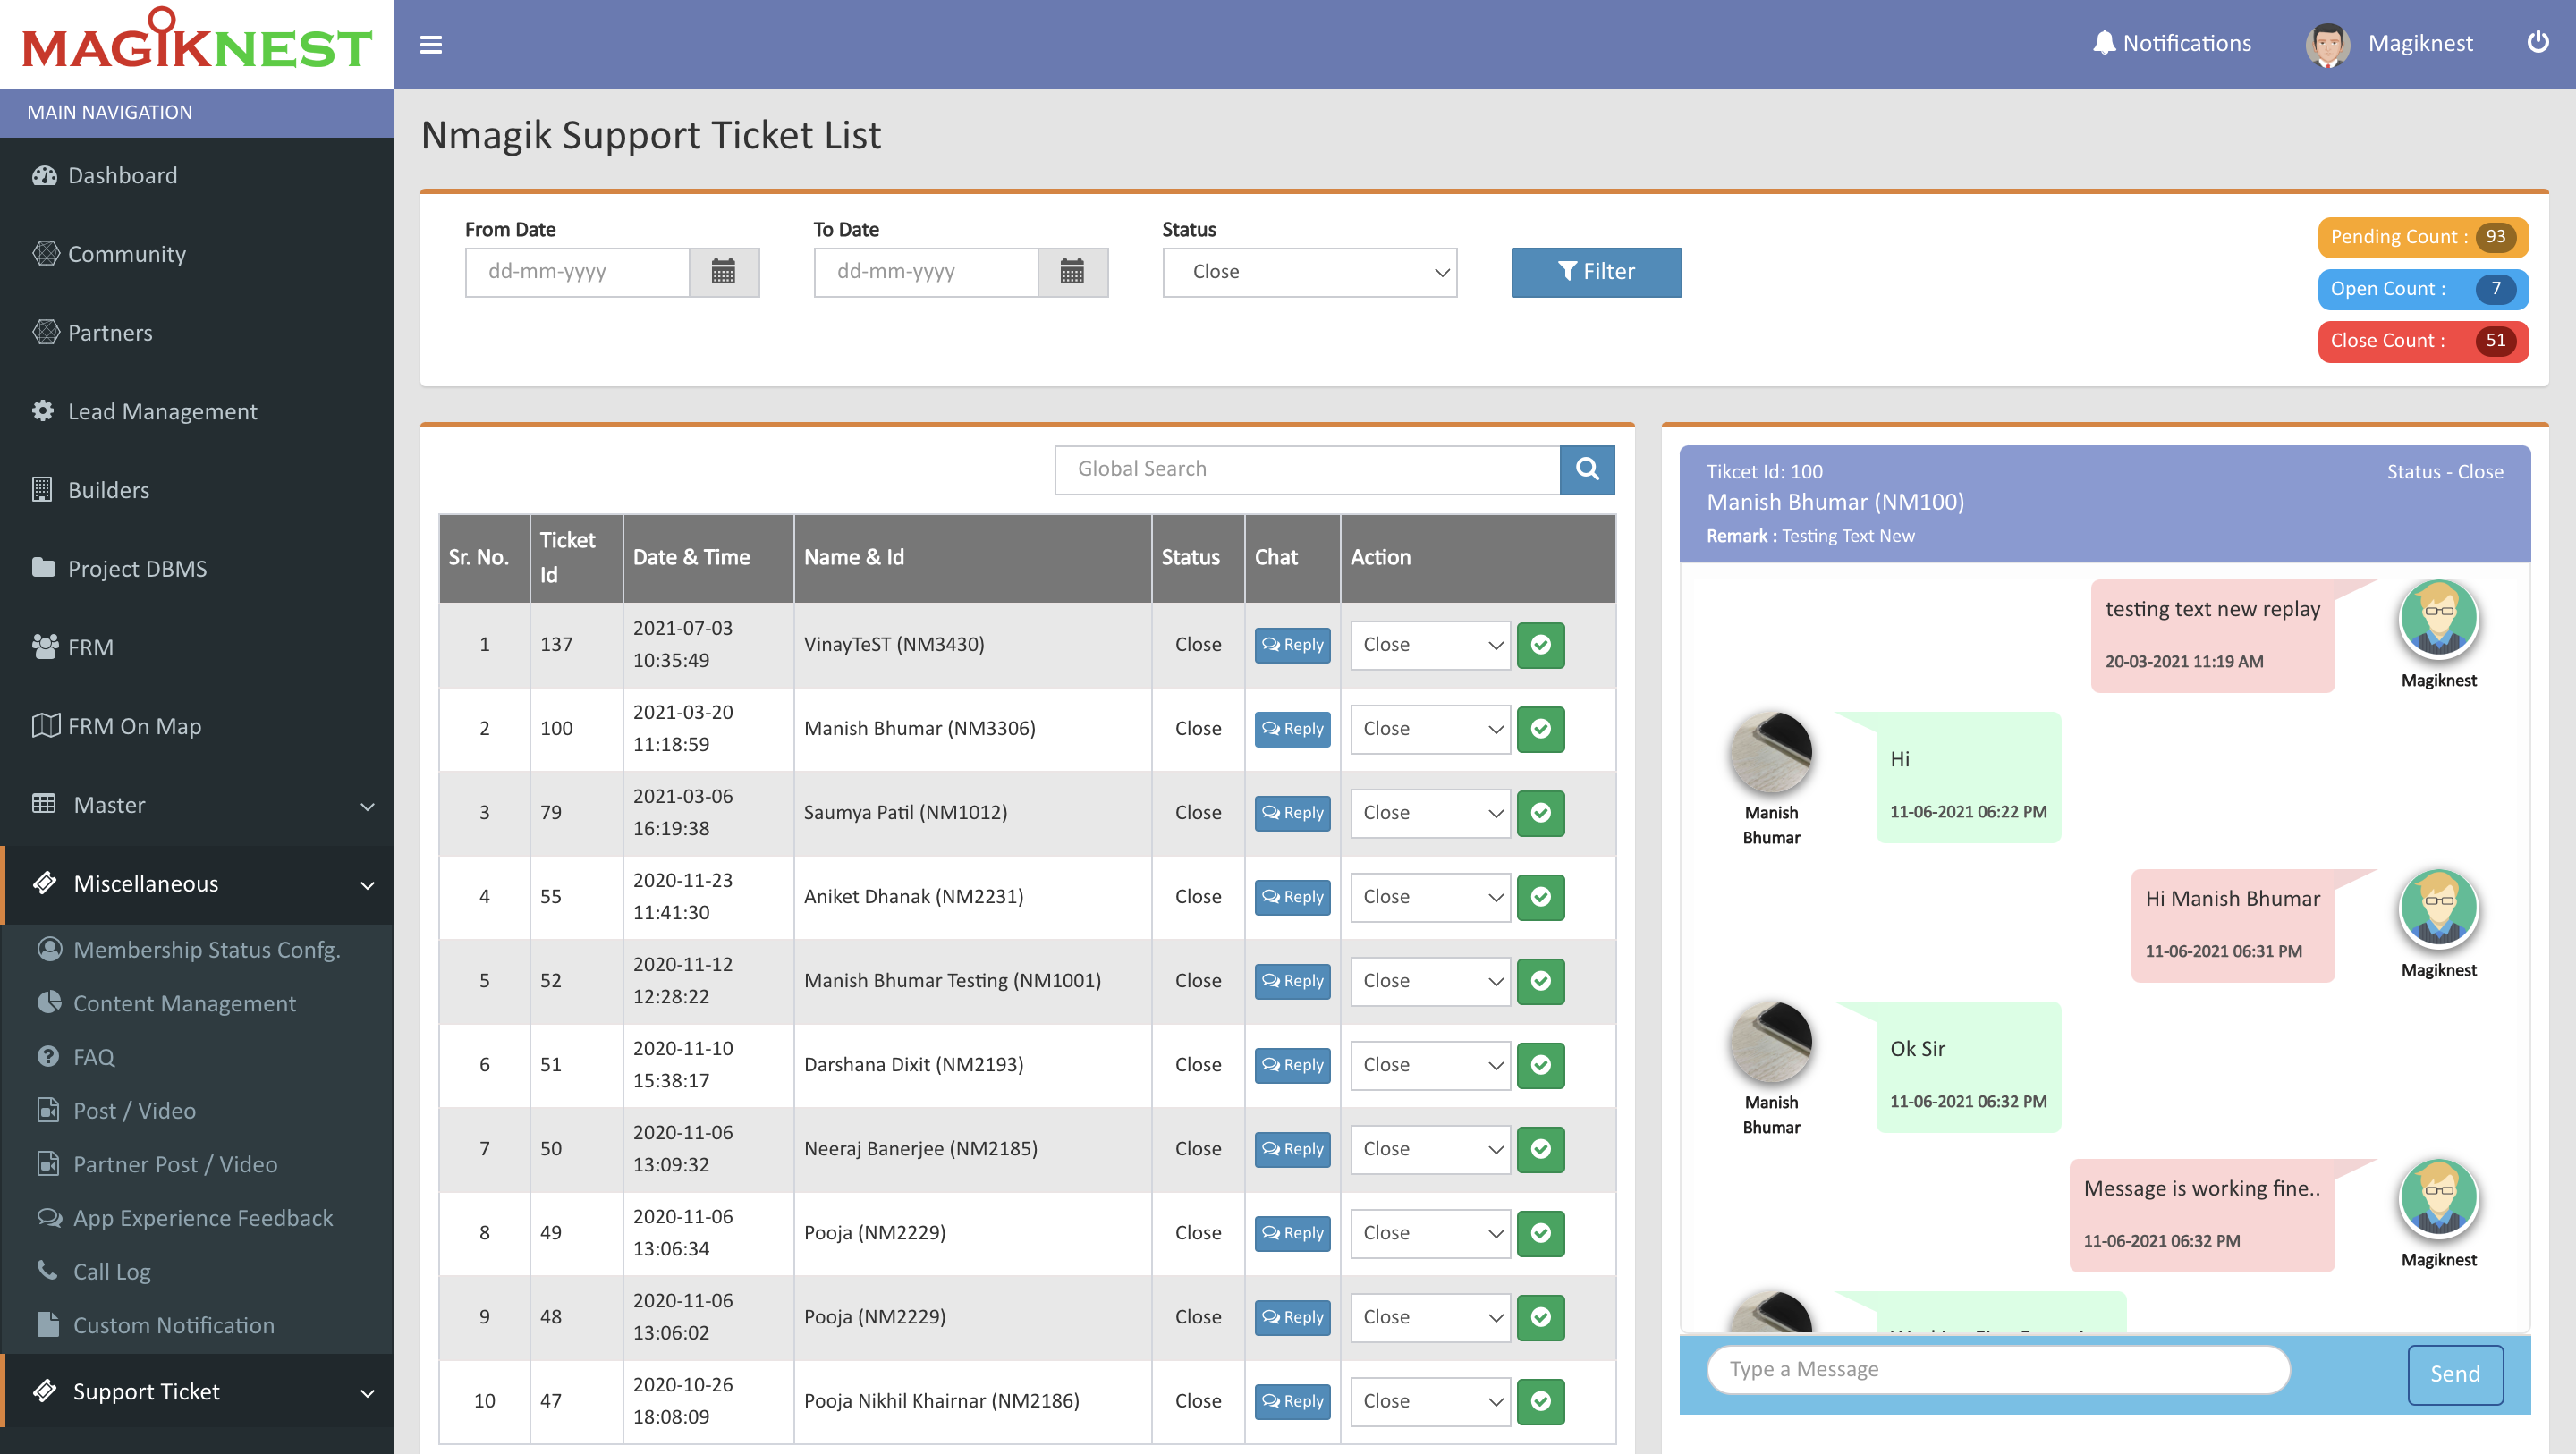Click the Dashboard palette icon
2576x1454 pixels.
(44, 176)
